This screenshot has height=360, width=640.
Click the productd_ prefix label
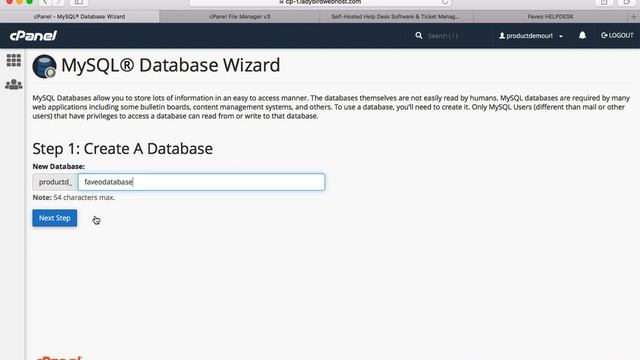pos(55,182)
